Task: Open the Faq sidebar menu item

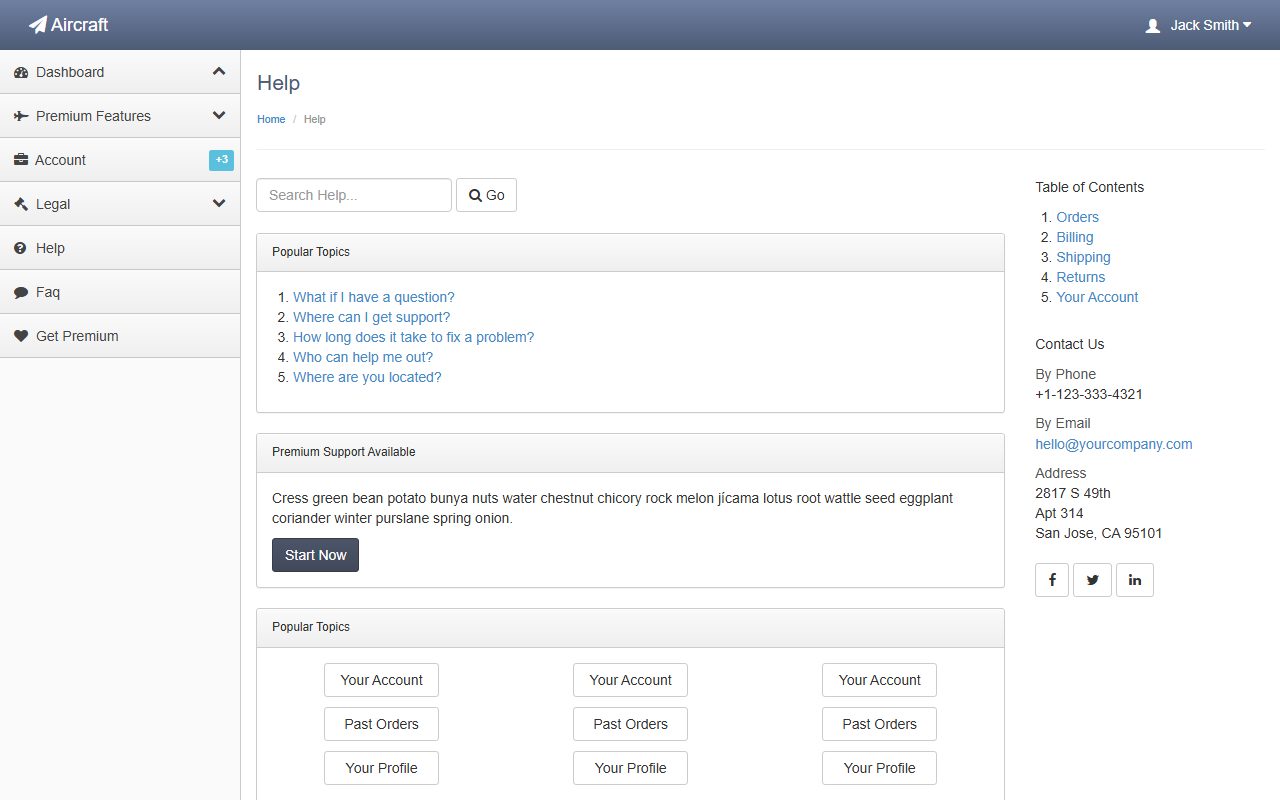Action: 120,292
